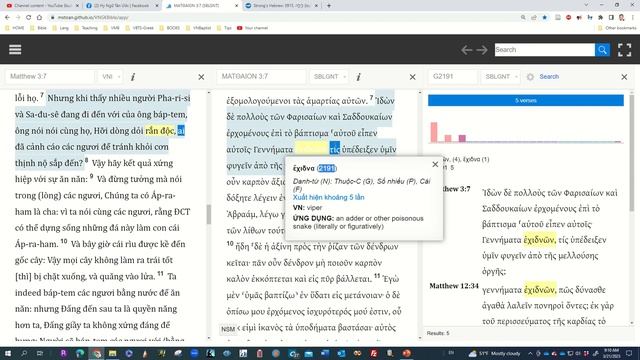The height and width of the screenshot is (360, 640).
Task: Open weather widget Mostly cloudy
Action: click(x=494, y=353)
